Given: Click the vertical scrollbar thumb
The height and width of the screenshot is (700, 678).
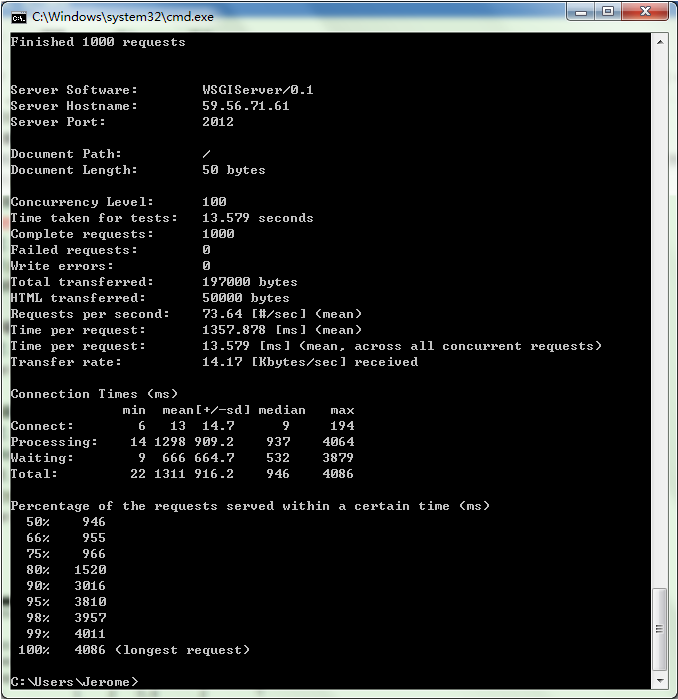Looking at the screenshot, I should click(x=660, y=629).
